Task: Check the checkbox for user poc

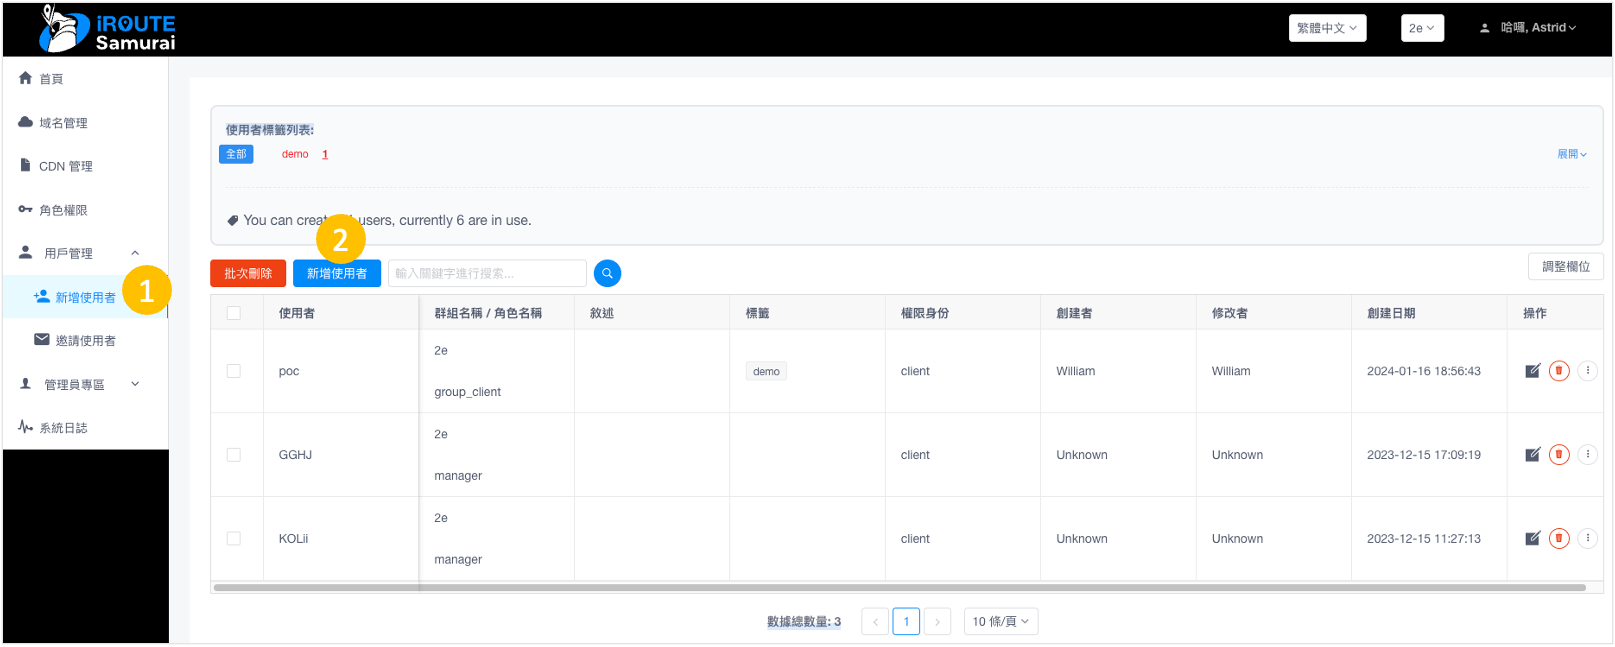Action: pos(234,371)
